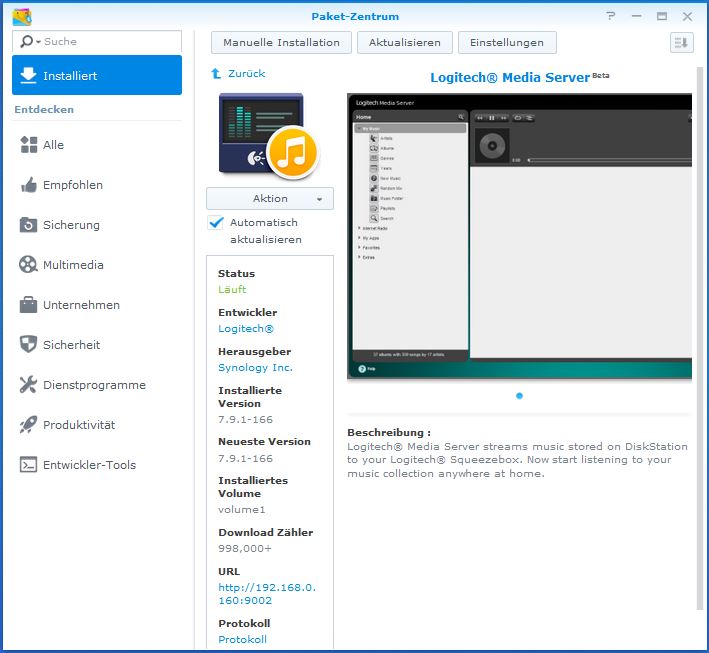Click the Logitech Media Server screenshot preview
This screenshot has width=709, height=653.
(519, 236)
